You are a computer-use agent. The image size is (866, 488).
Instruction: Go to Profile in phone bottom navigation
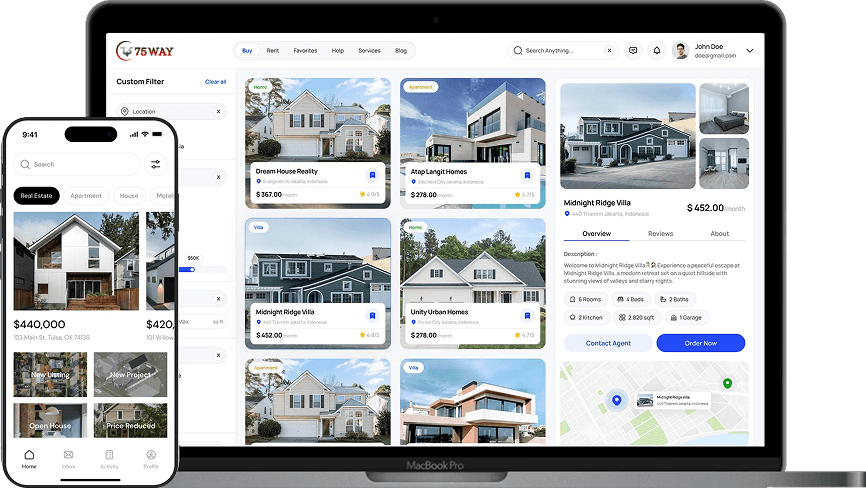[151, 458]
